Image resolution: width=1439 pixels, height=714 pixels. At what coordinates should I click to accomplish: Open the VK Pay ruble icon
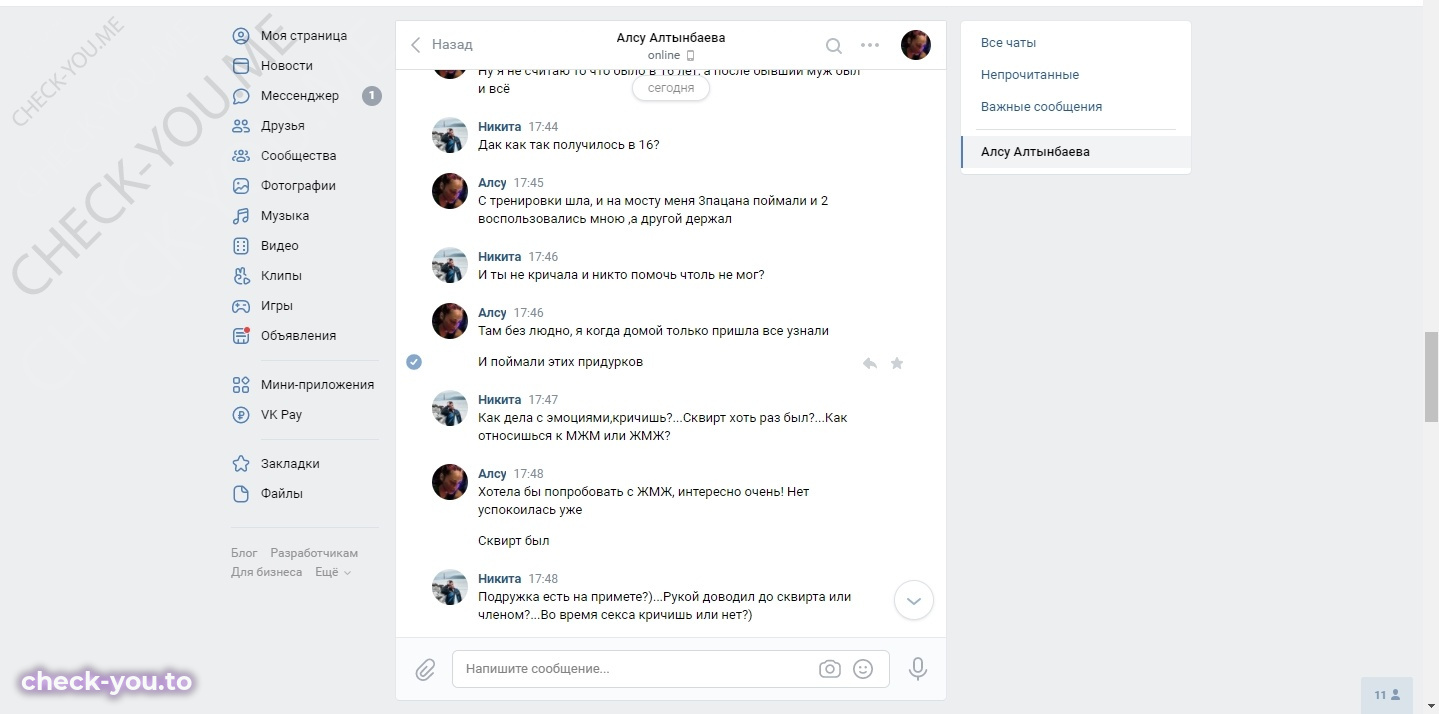pos(241,415)
